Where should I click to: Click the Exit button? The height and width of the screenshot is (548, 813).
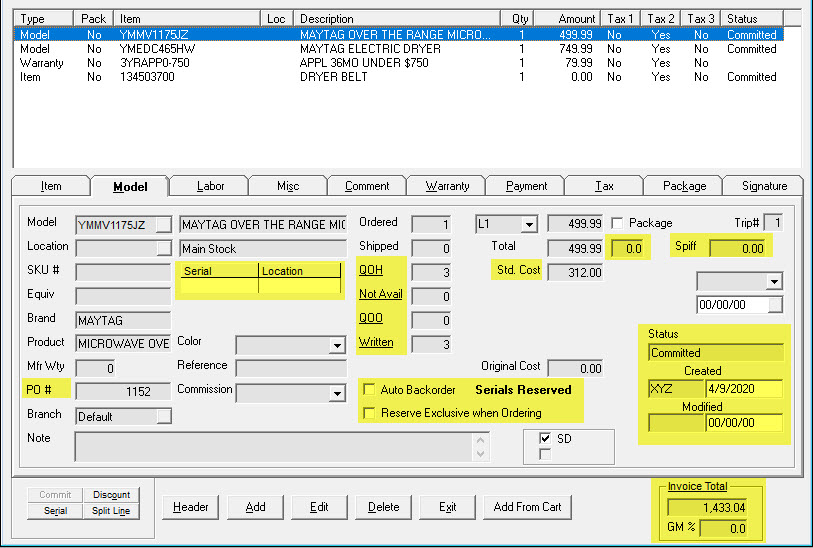pos(447,507)
